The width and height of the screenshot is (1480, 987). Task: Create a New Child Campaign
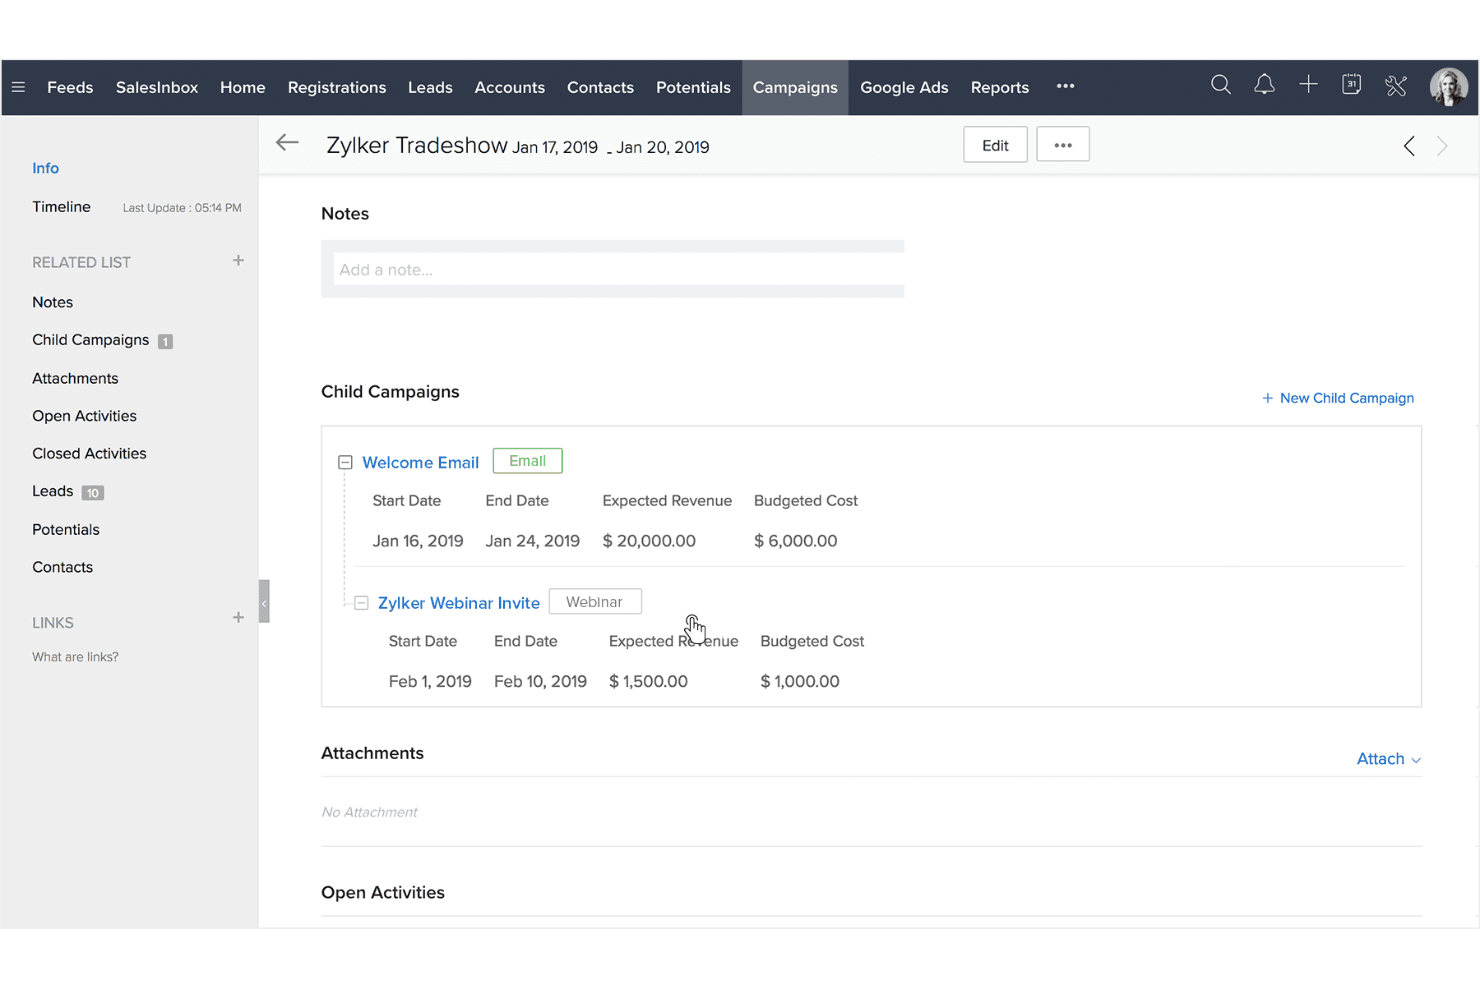point(1338,398)
